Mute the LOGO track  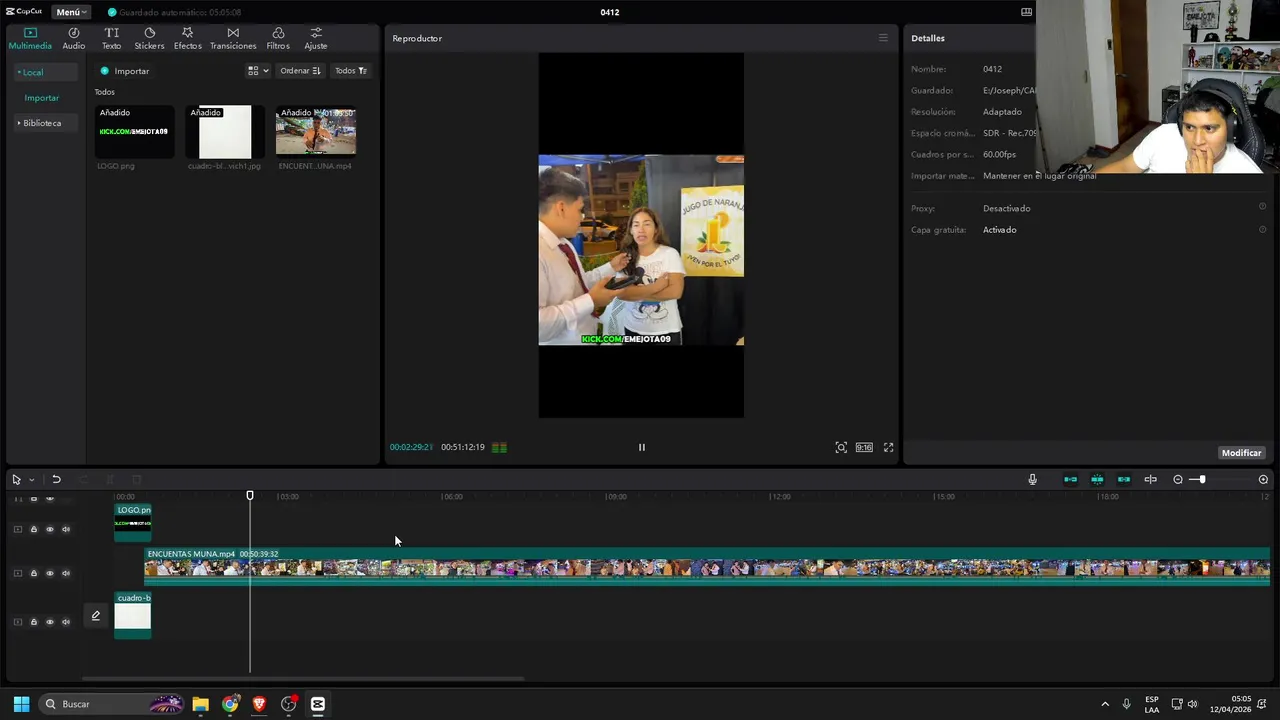pyautogui.click(x=66, y=529)
